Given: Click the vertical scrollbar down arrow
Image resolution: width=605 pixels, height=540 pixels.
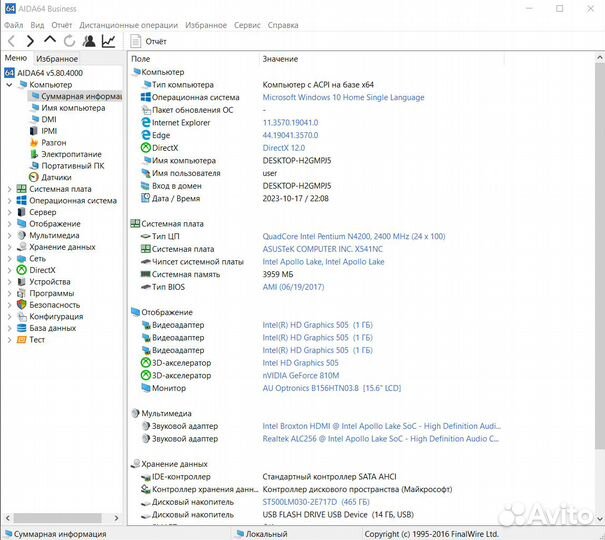Looking at the screenshot, I should [600, 519].
